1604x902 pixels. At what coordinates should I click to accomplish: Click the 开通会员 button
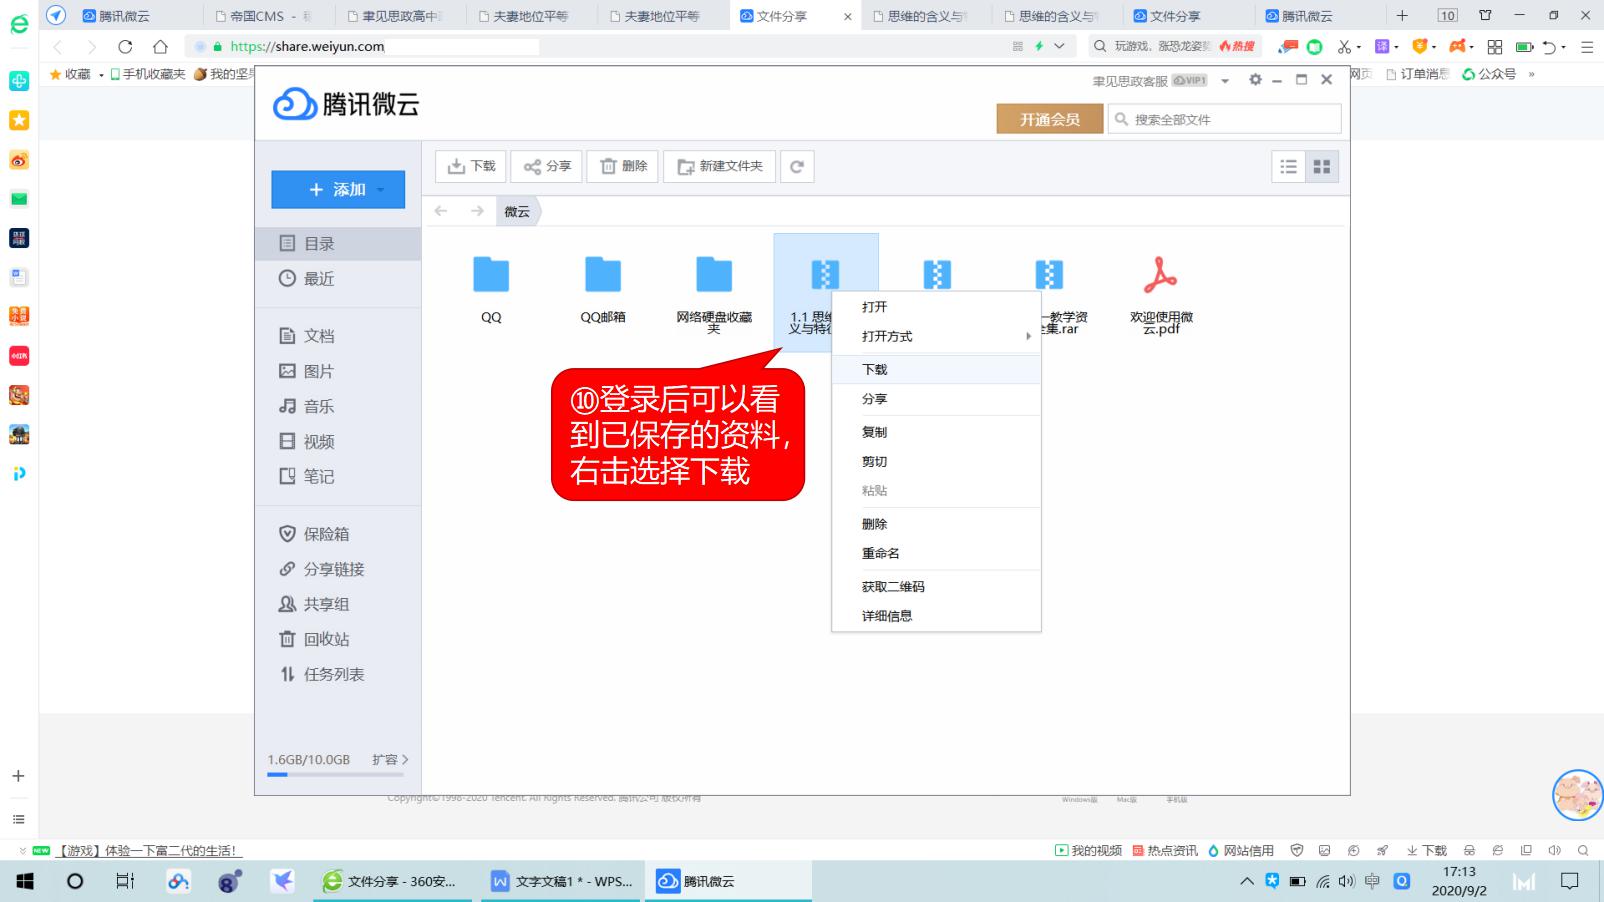point(1049,119)
